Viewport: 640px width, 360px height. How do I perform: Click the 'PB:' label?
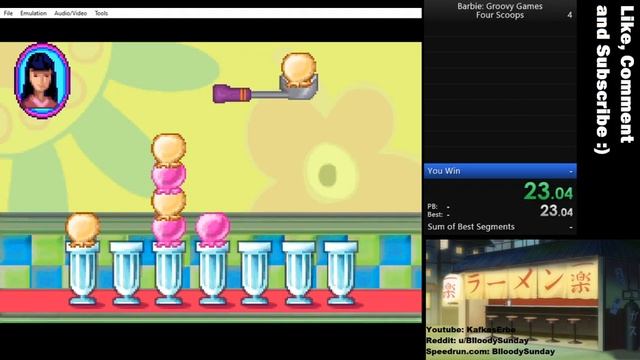(433, 207)
